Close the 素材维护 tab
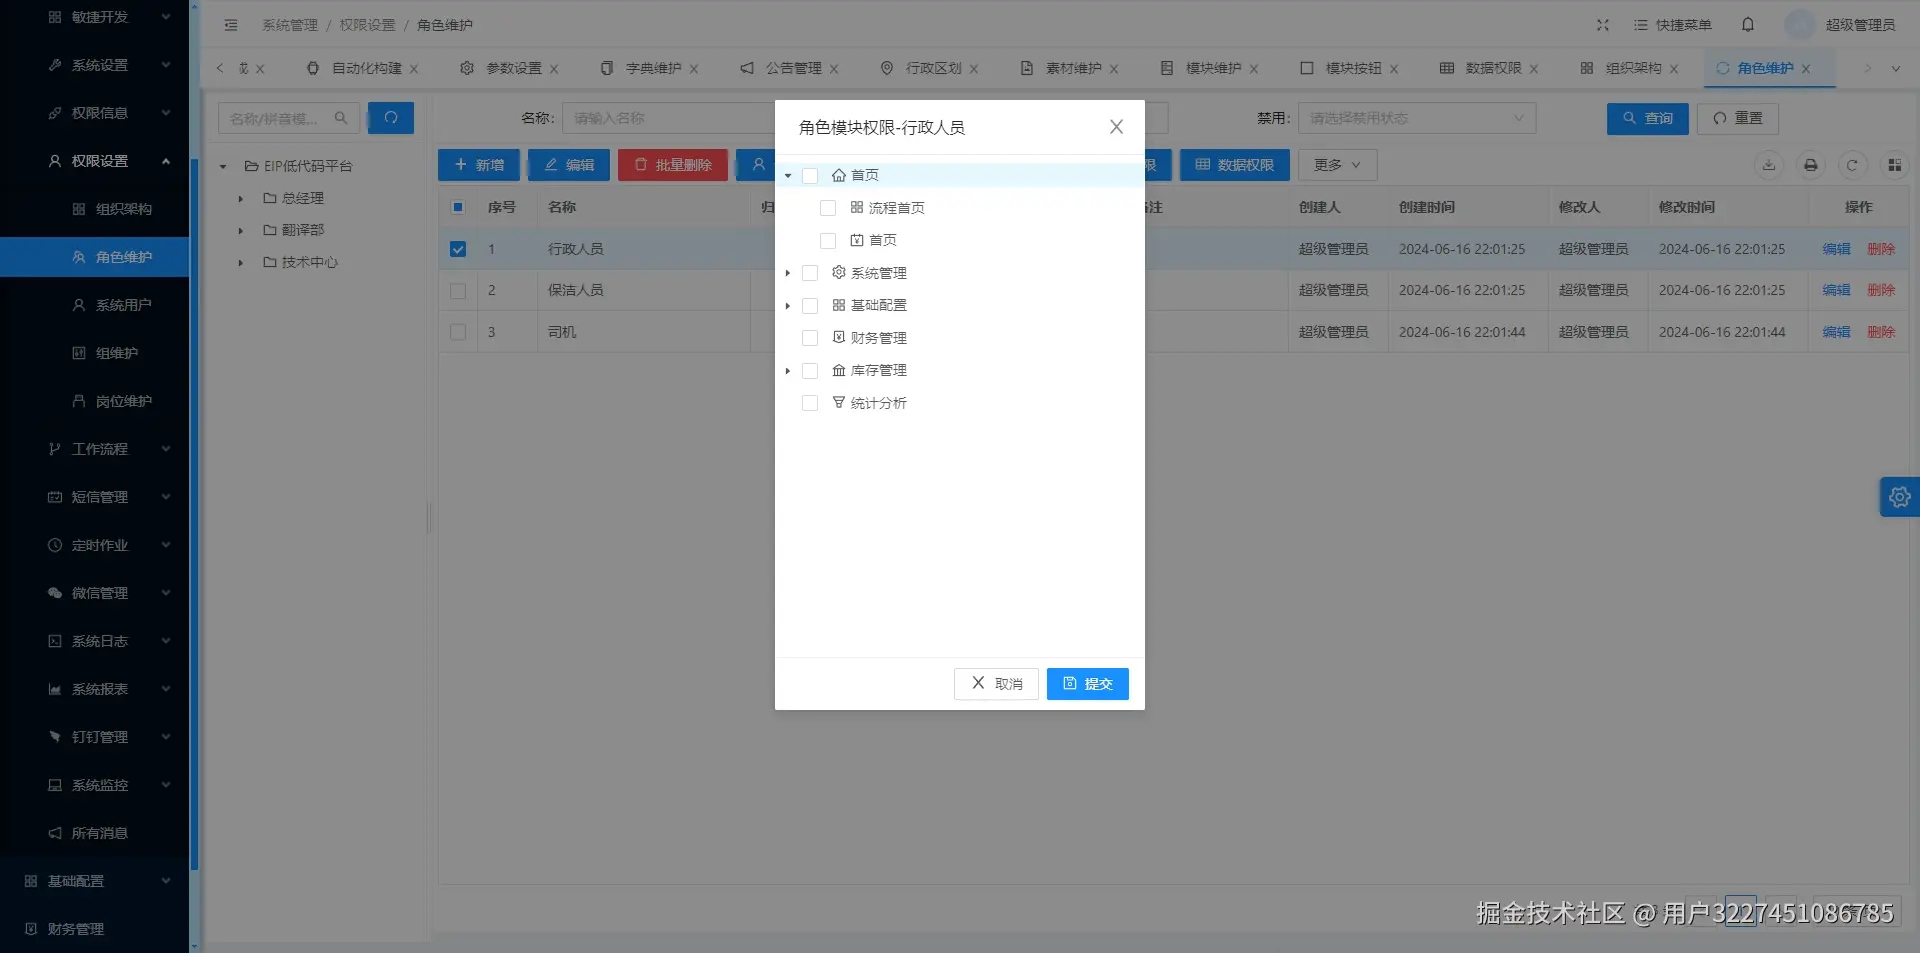Viewport: 1920px width, 953px height. (1114, 69)
